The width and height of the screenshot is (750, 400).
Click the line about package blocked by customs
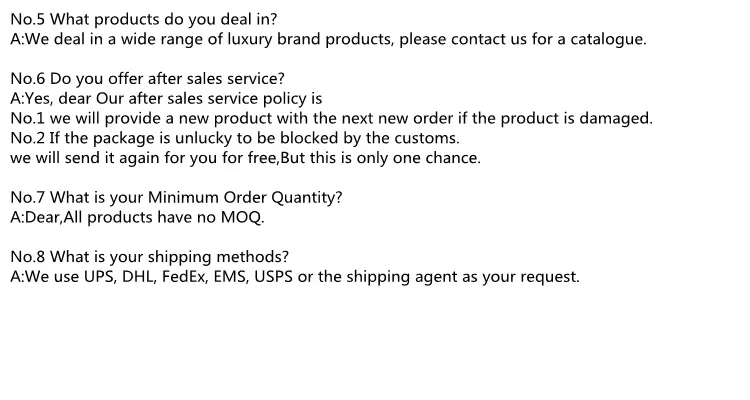pos(235,138)
